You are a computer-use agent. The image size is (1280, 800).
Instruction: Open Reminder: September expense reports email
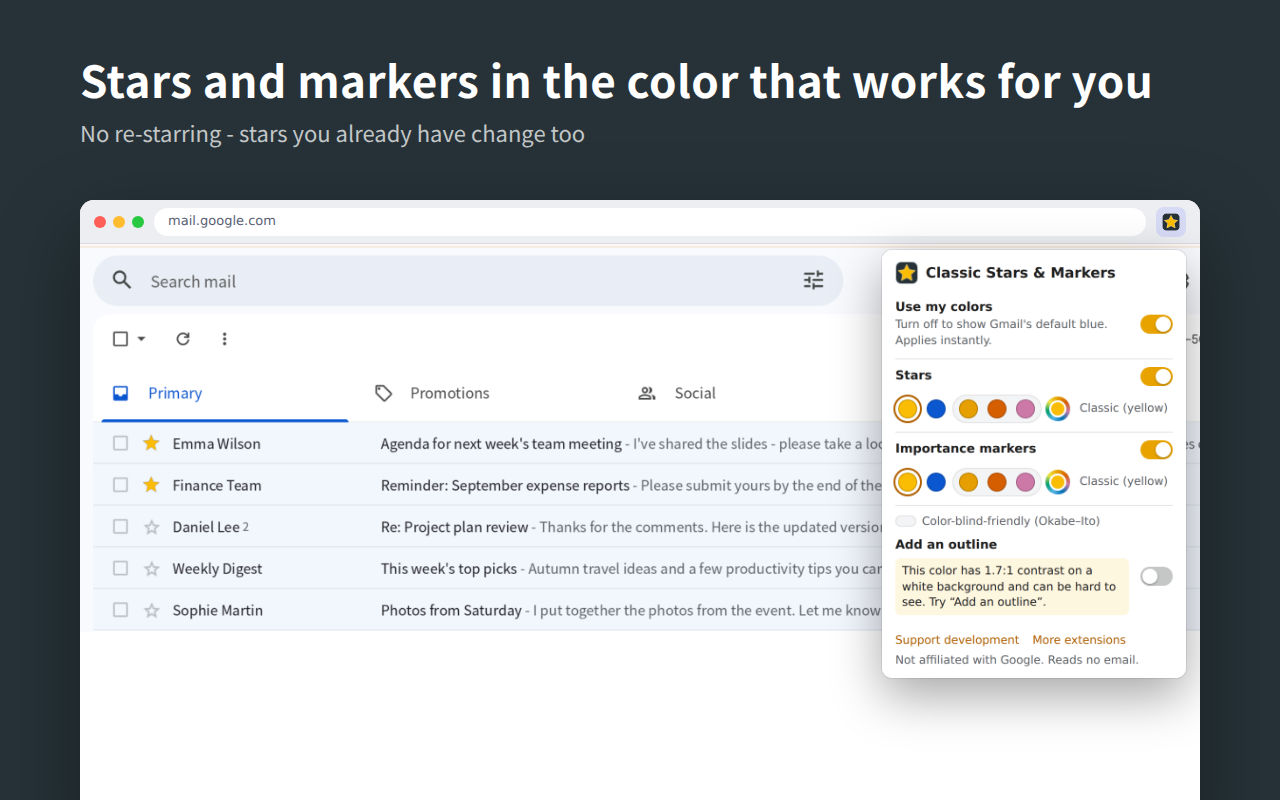coord(505,485)
